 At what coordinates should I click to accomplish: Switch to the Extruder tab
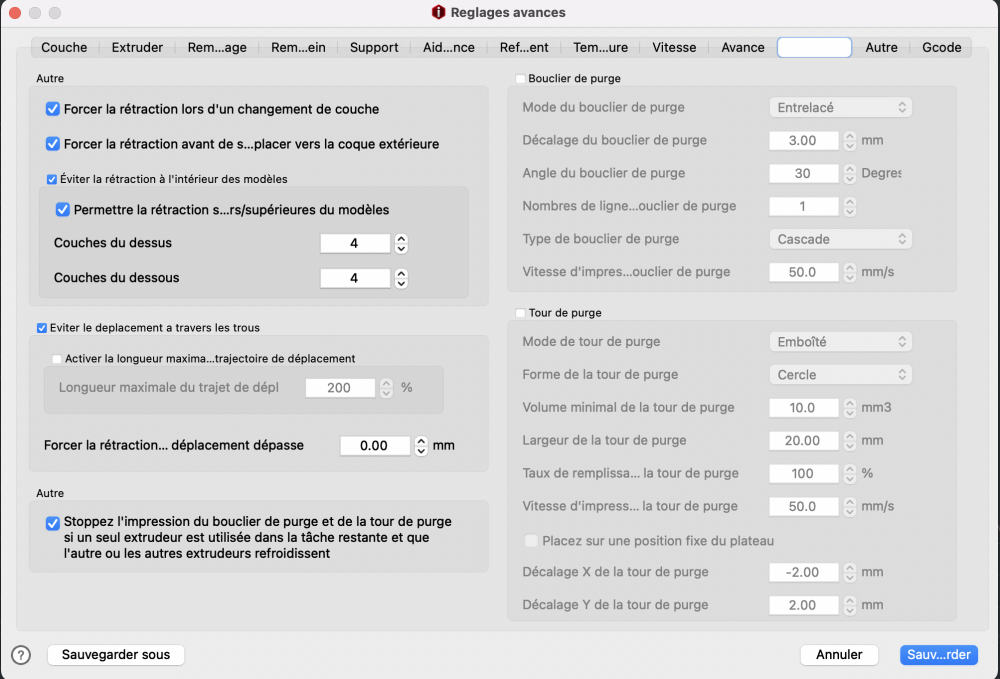pyautogui.click(x=137, y=47)
